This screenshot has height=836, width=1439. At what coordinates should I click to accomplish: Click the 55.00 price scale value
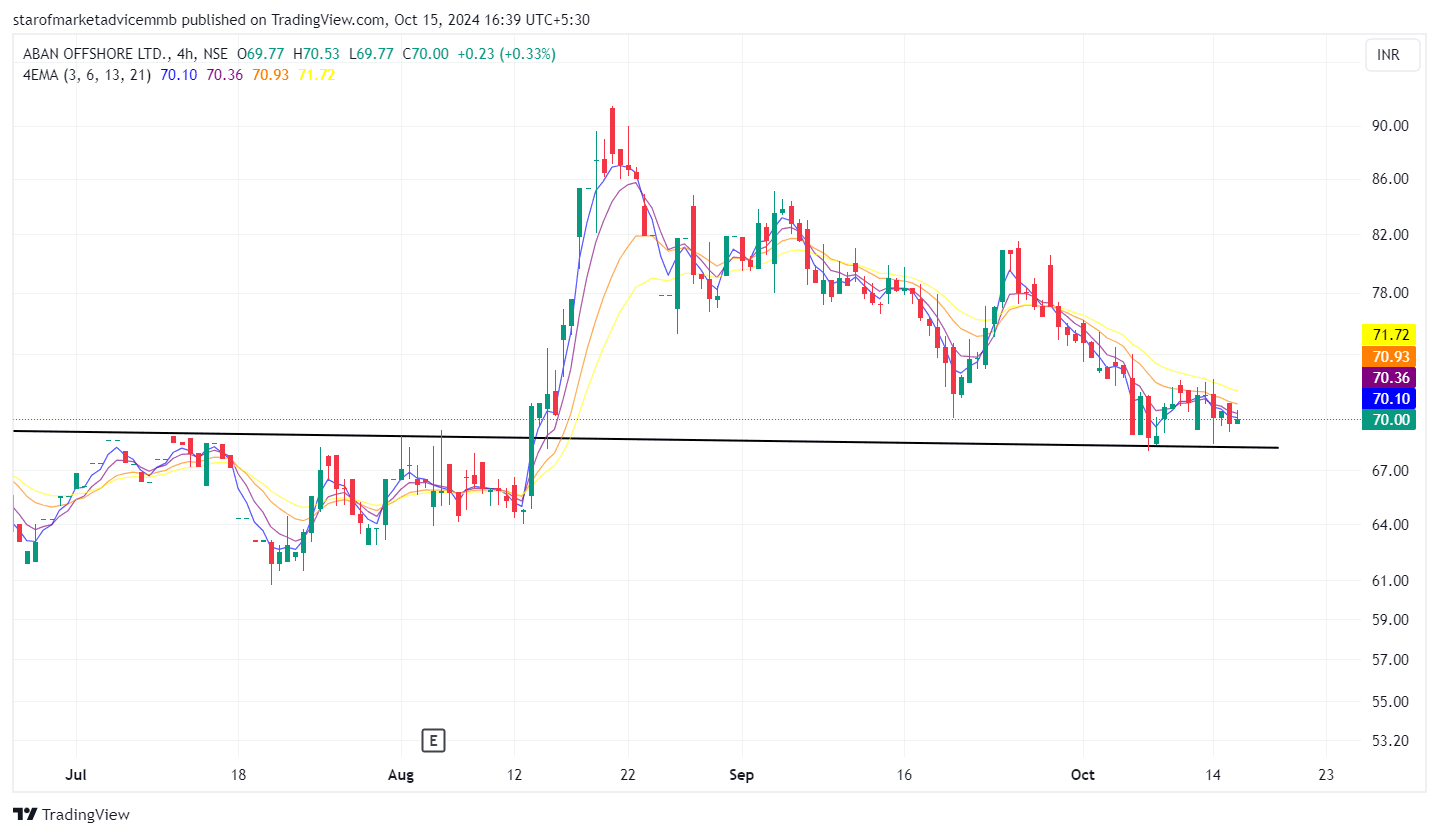(x=1391, y=702)
